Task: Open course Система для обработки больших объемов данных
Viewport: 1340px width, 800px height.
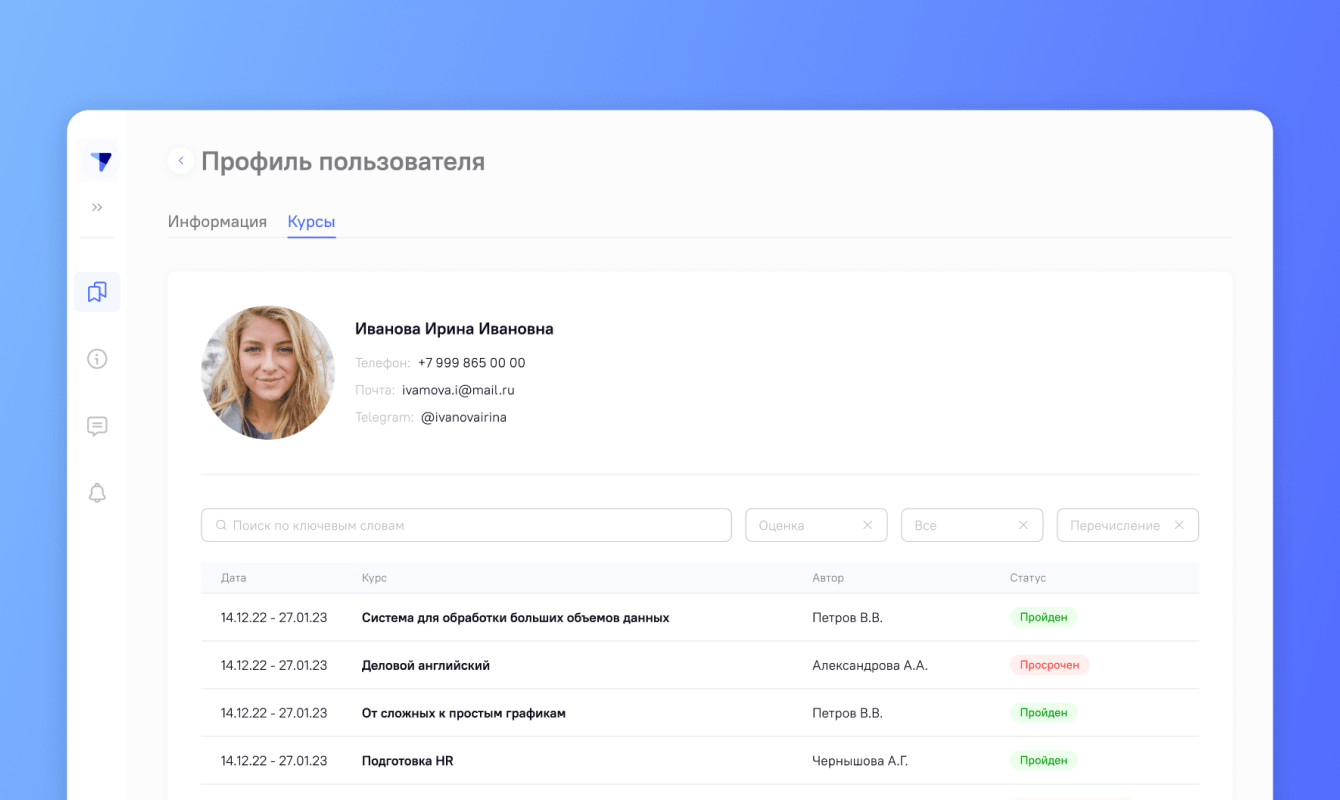Action: pos(515,618)
